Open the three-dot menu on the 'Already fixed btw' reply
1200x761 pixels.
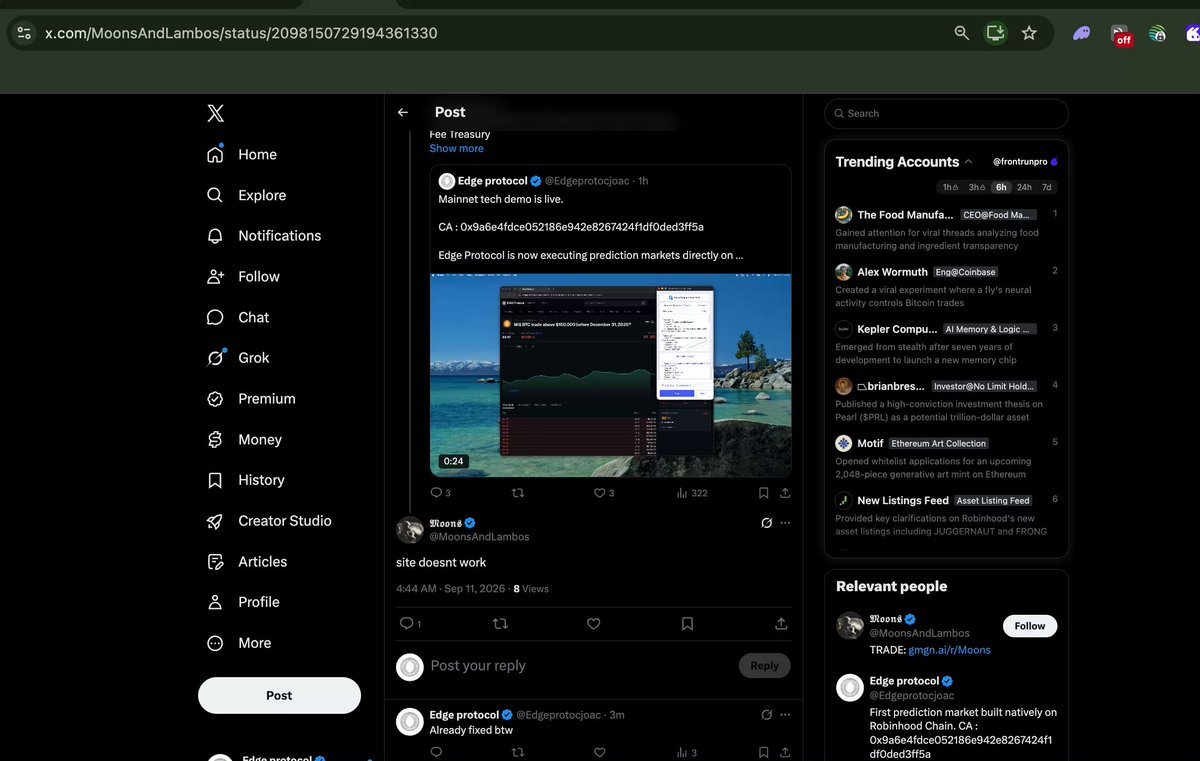[785, 715]
